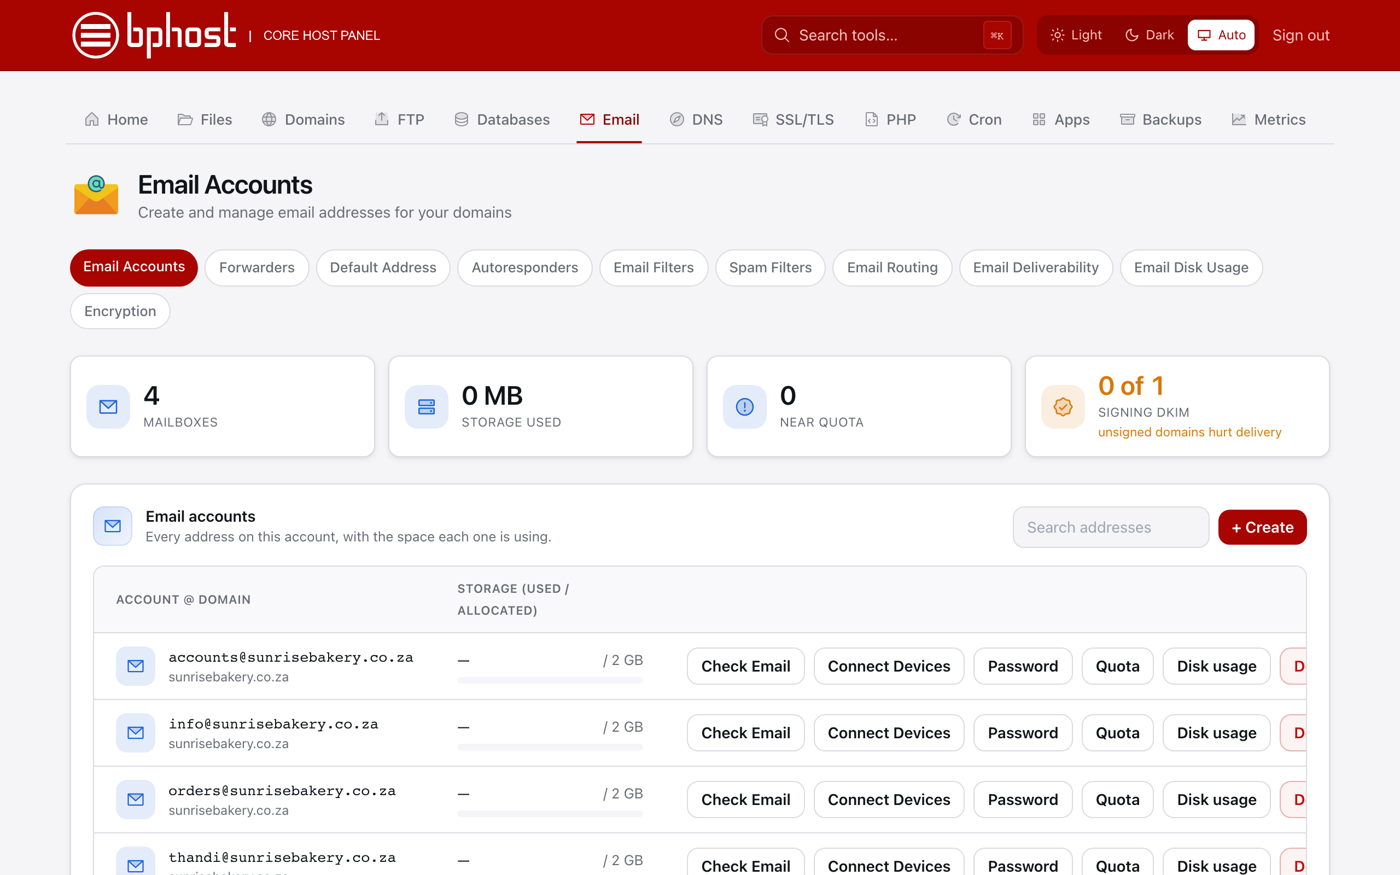The width and height of the screenshot is (1400, 875).
Task: Click the Near Quota alert icon
Action: click(x=744, y=407)
